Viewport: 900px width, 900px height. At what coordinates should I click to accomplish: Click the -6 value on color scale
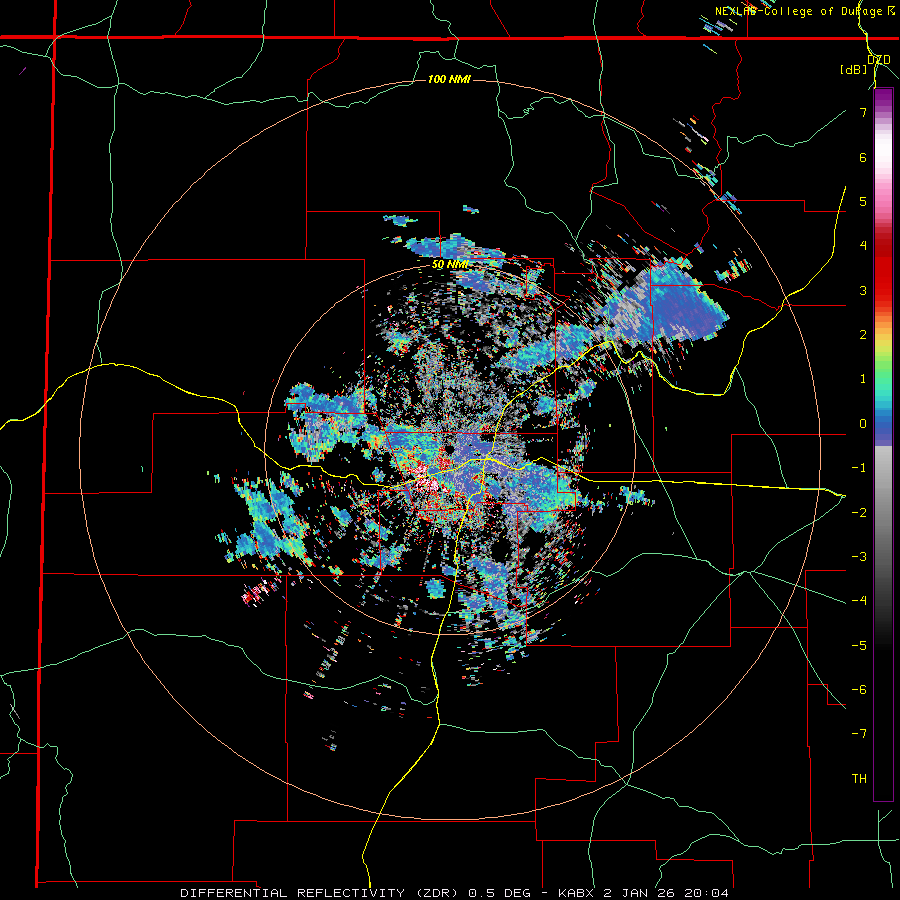[859, 690]
